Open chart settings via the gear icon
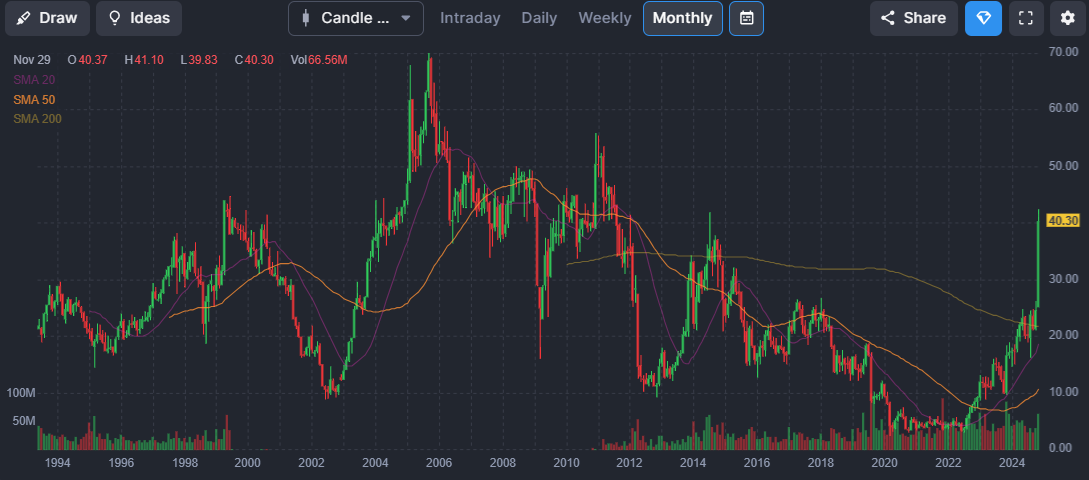Image resolution: width=1089 pixels, height=480 pixels. [x=1067, y=18]
